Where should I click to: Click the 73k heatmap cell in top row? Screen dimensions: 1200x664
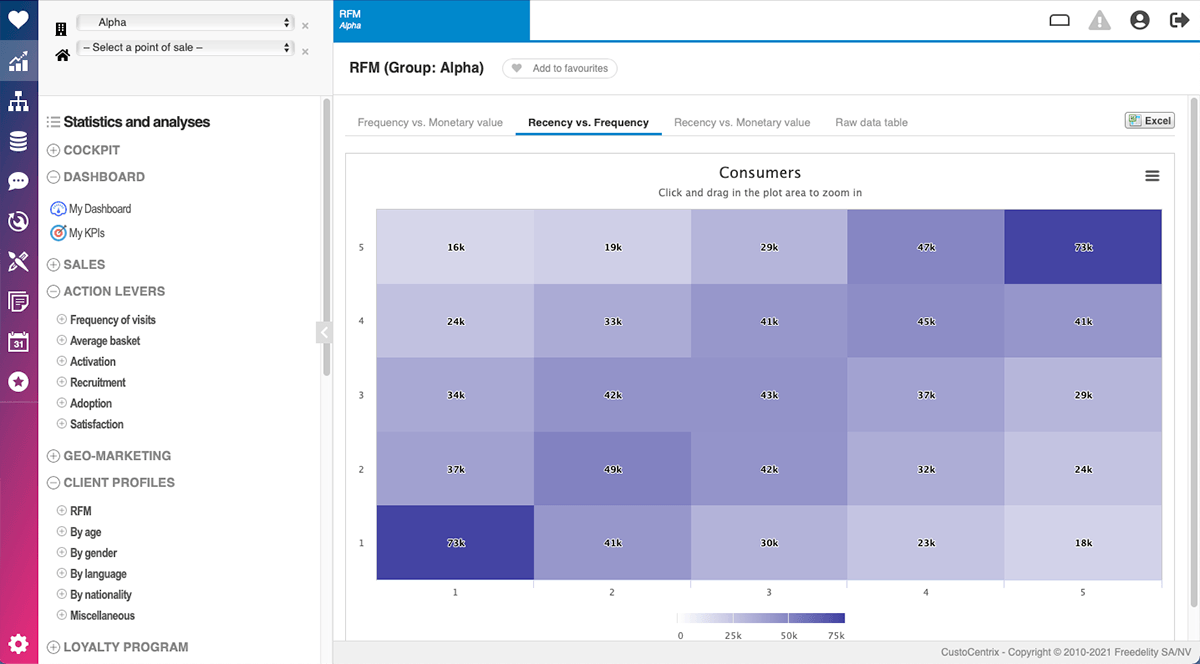click(1084, 247)
